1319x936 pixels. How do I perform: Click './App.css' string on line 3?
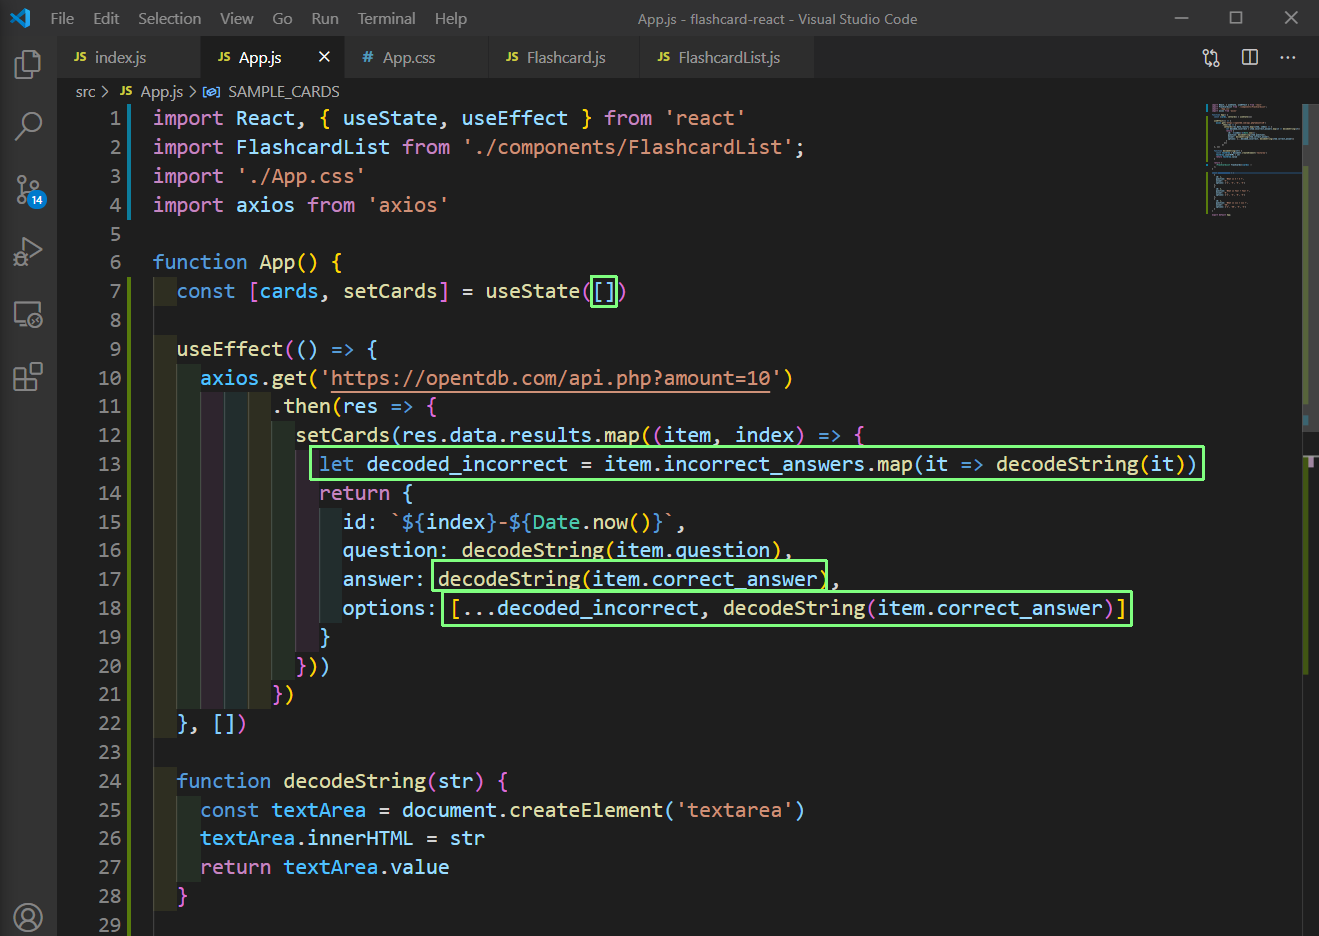pyautogui.click(x=301, y=176)
